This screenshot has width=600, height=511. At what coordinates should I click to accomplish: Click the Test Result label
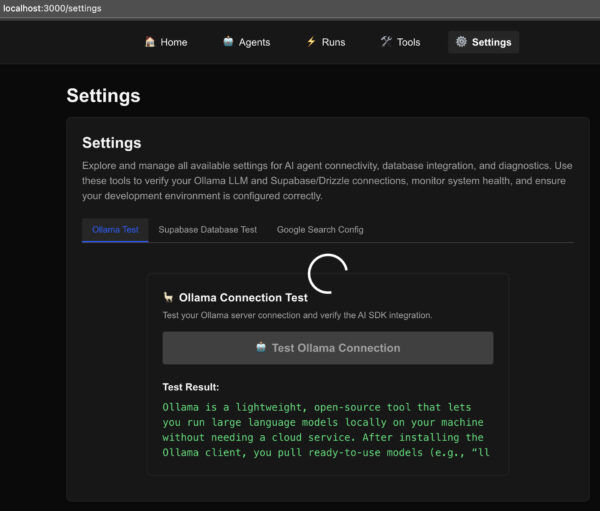(x=190, y=387)
